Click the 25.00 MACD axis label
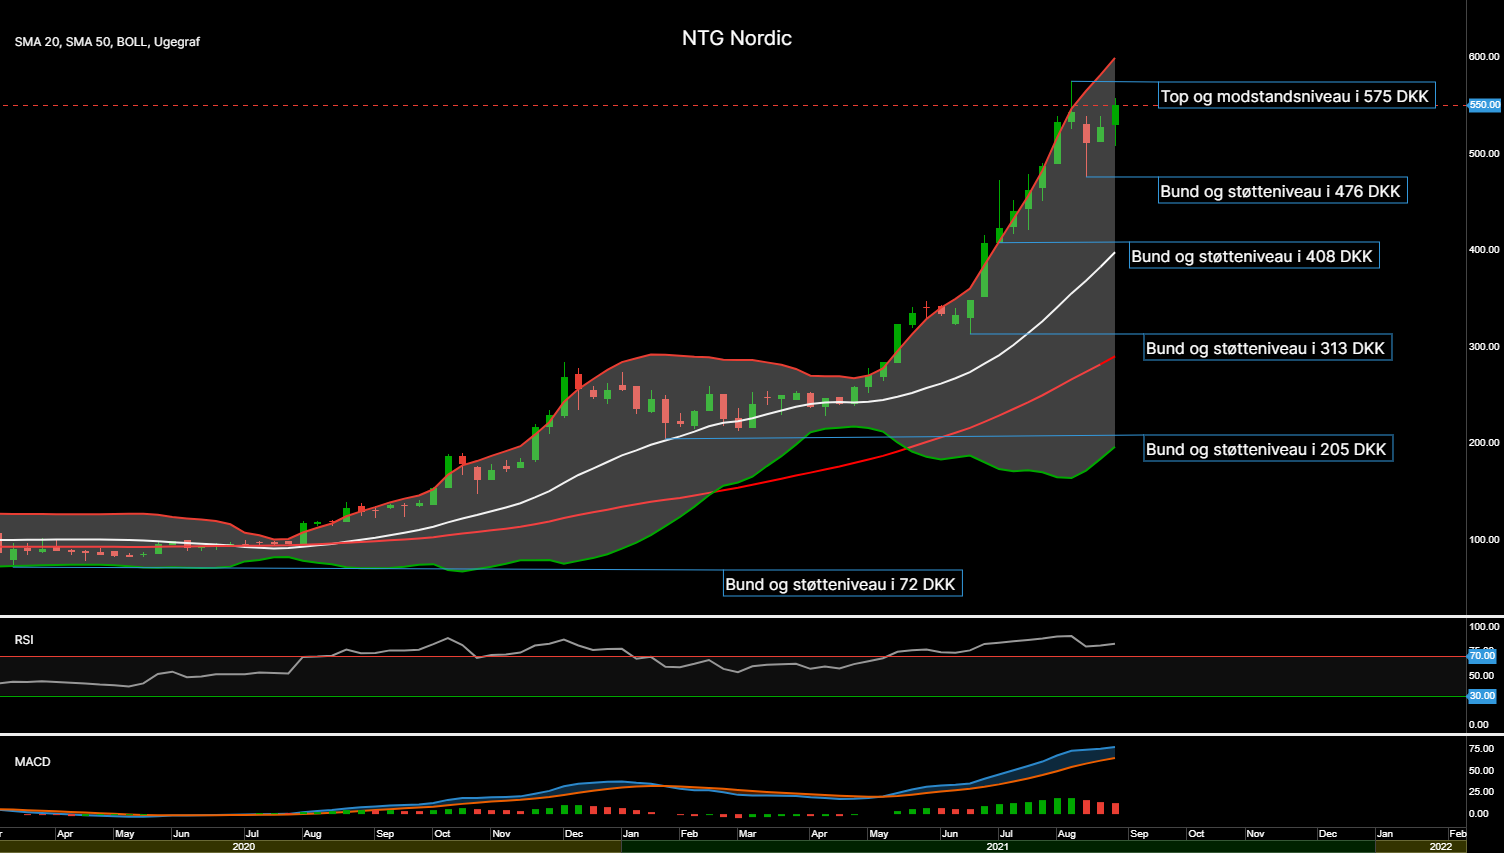Screen dimensions: 1504x853 (x=1481, y=792)
